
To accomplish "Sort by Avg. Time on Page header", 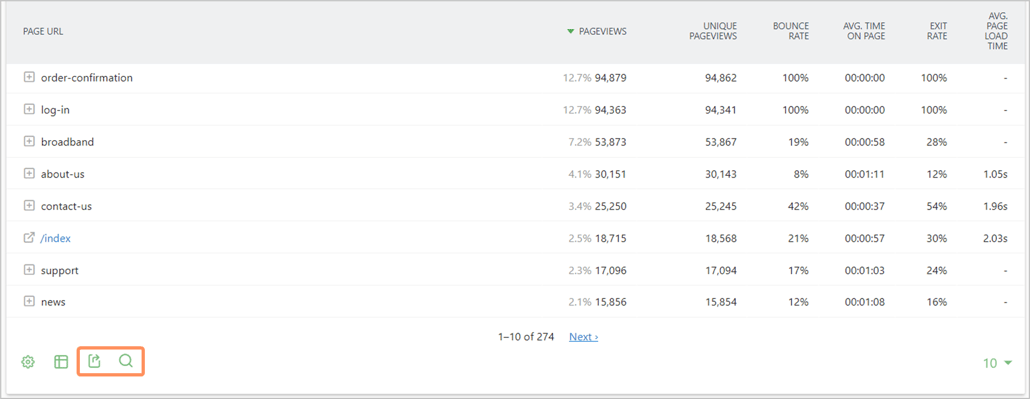I will pyautogui.click(x=864, y=32).
